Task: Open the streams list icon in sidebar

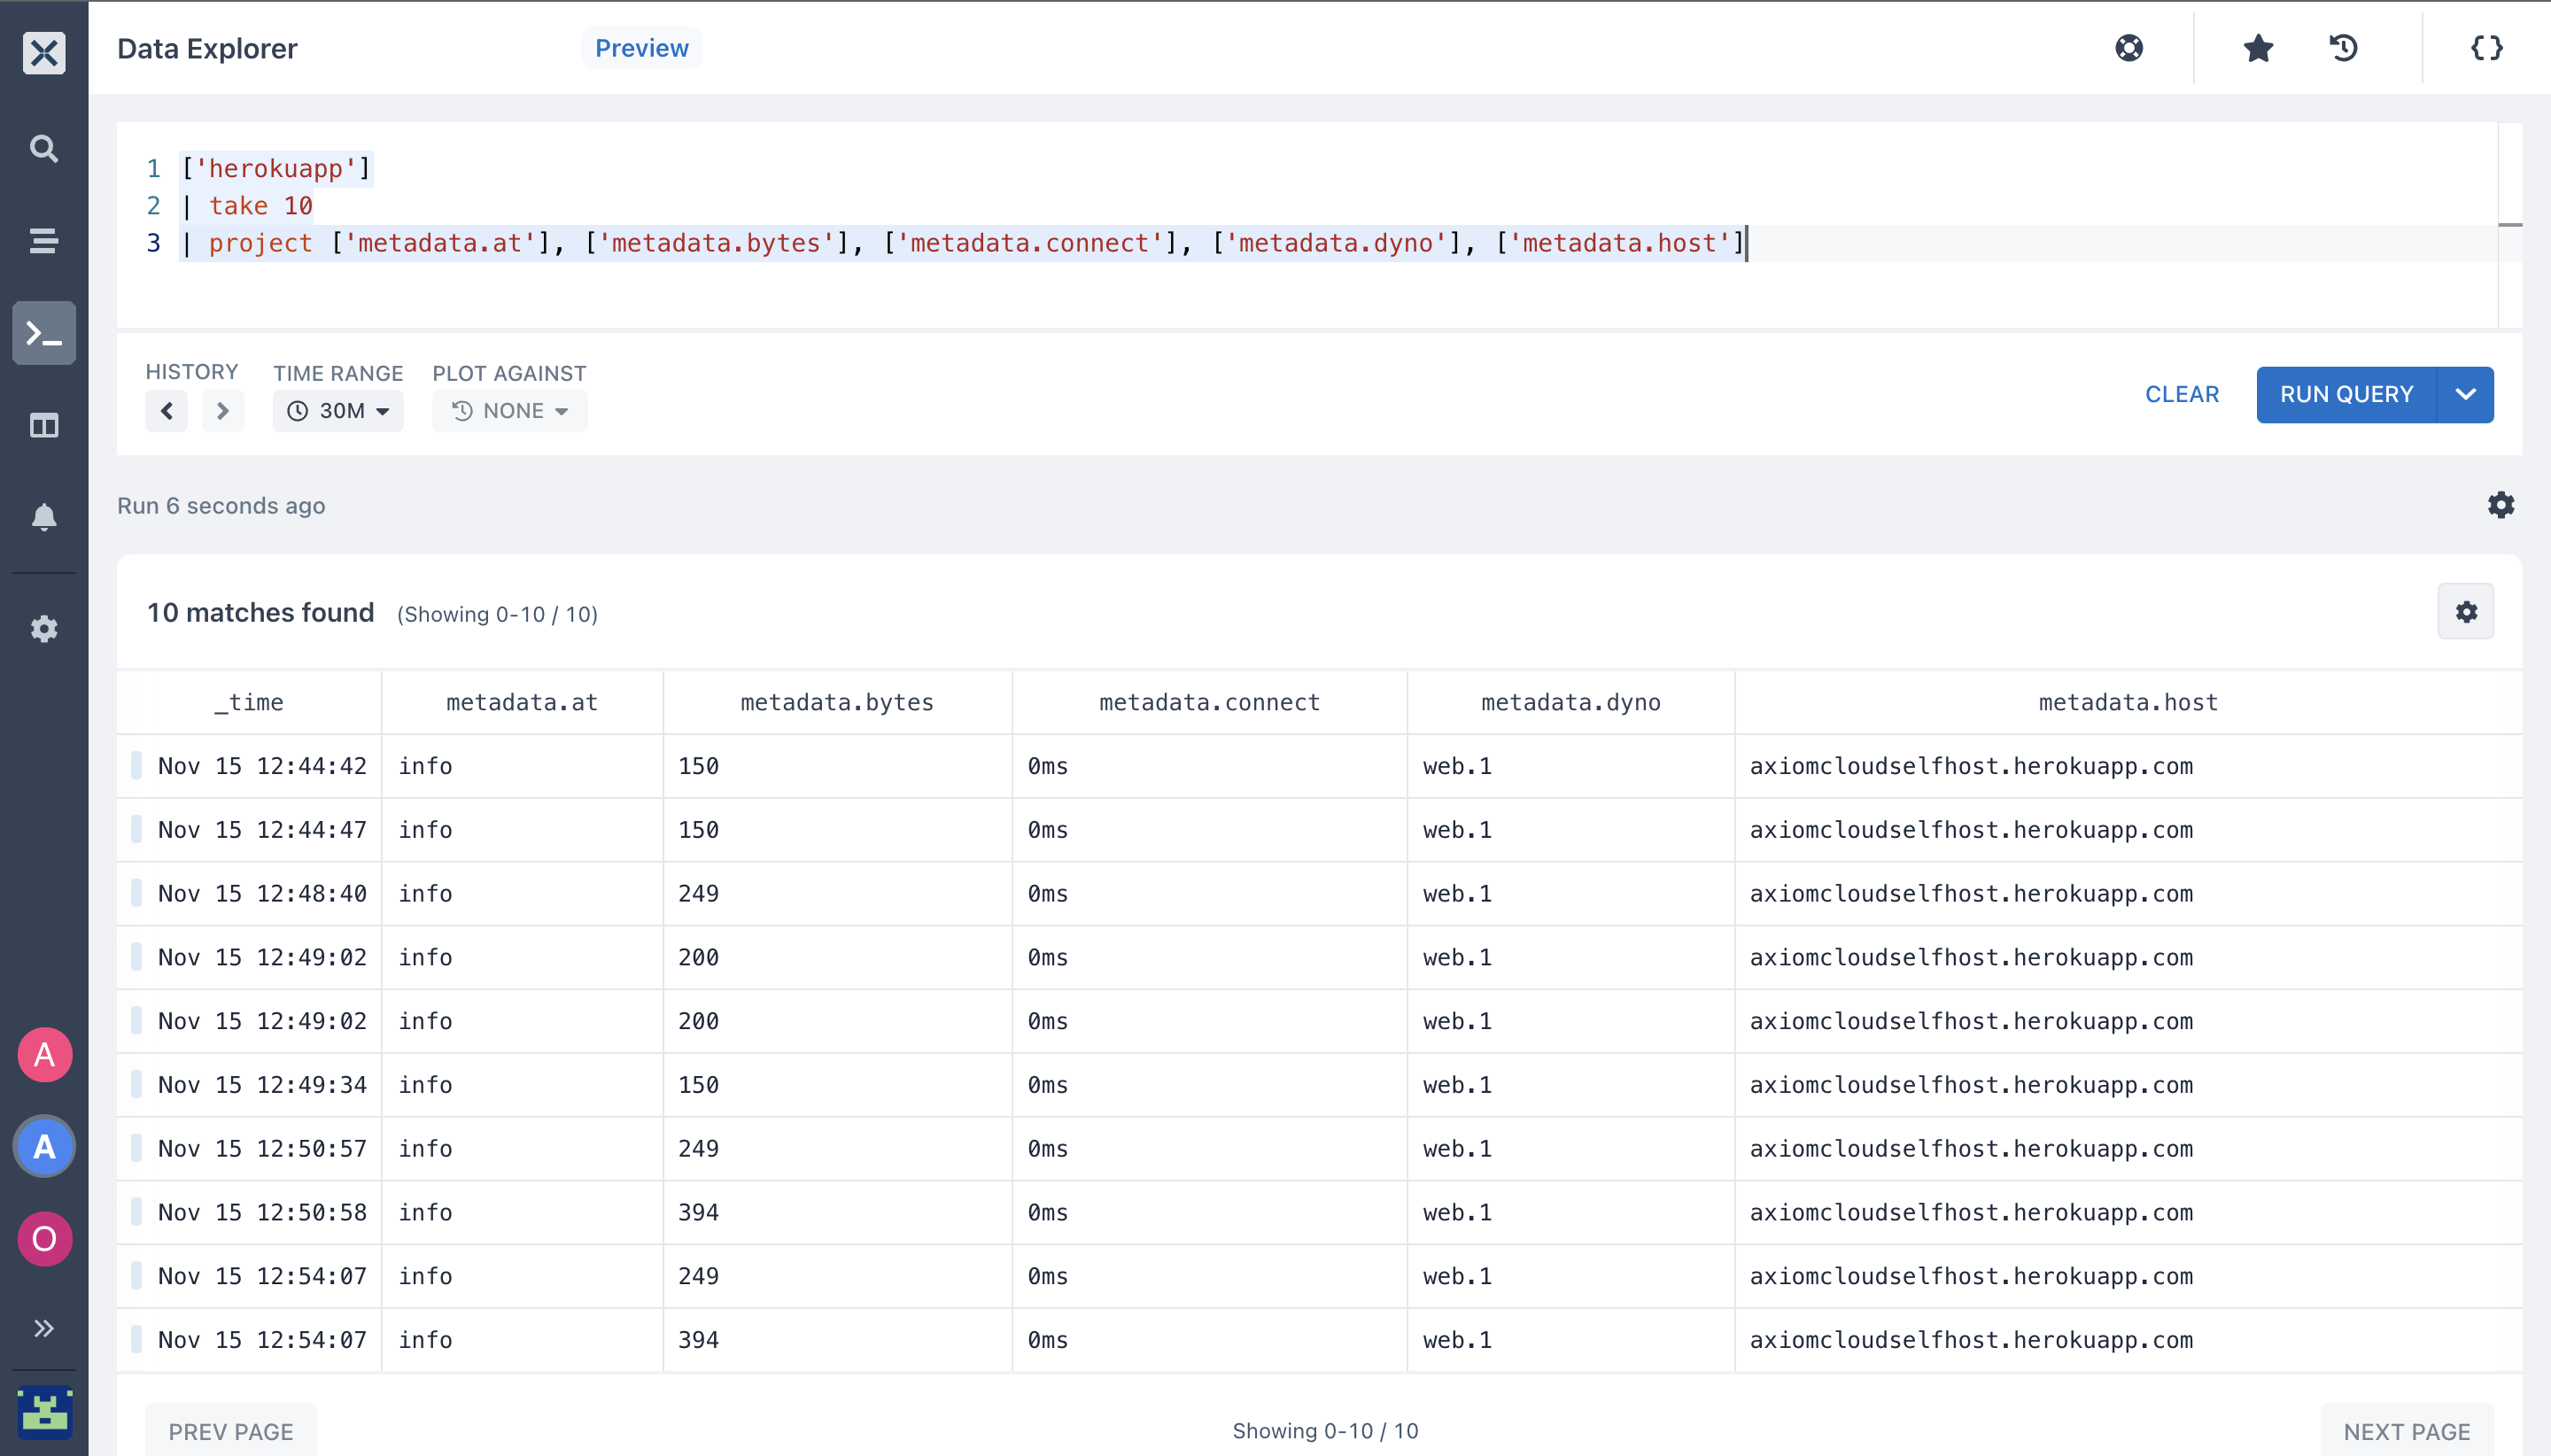Action: click(43, 241)
